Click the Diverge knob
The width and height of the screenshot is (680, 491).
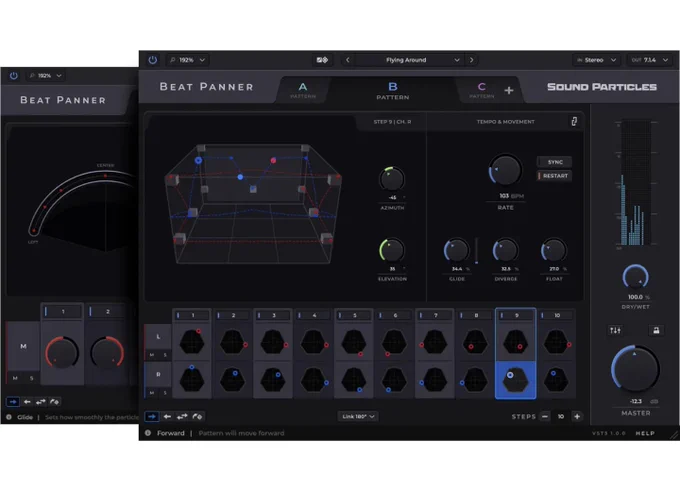click(x=505, y=250)
